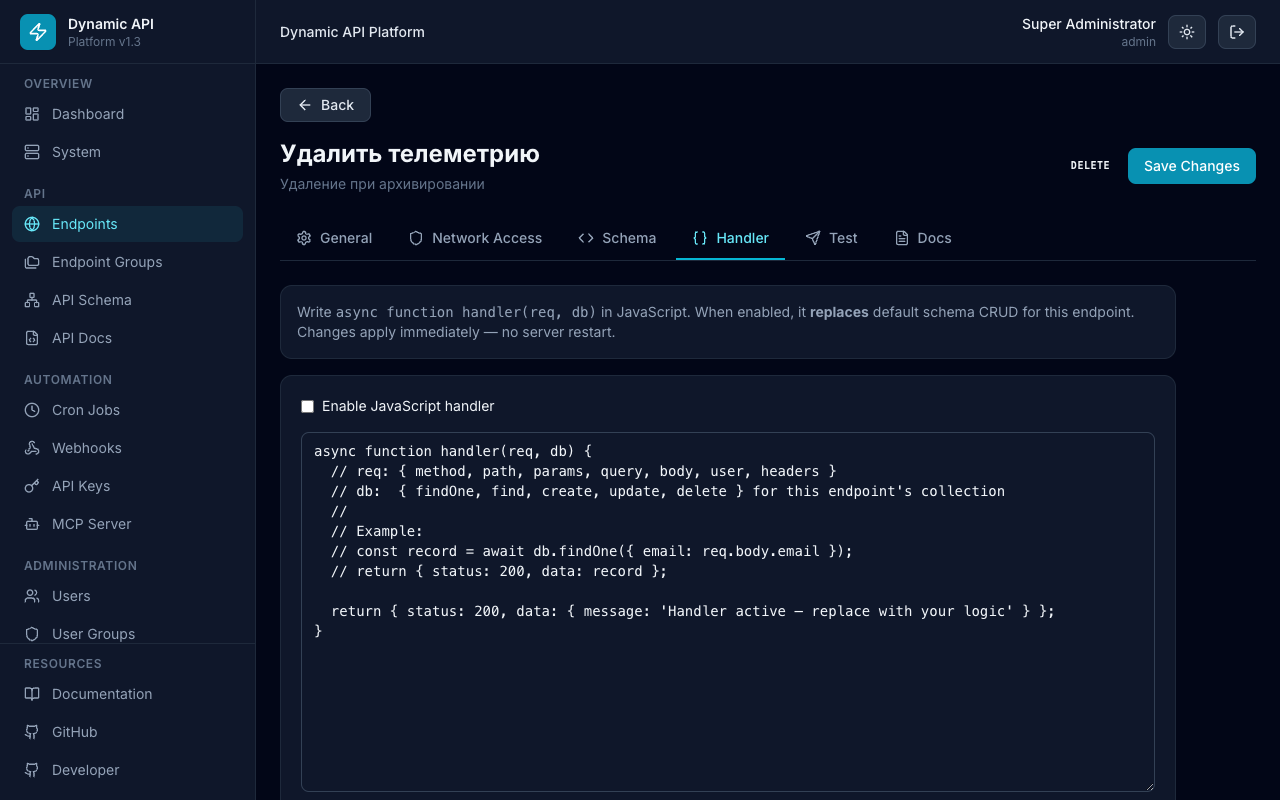
Task: Click the MCP Server robot icon
Action: click(x=32, y=524)
